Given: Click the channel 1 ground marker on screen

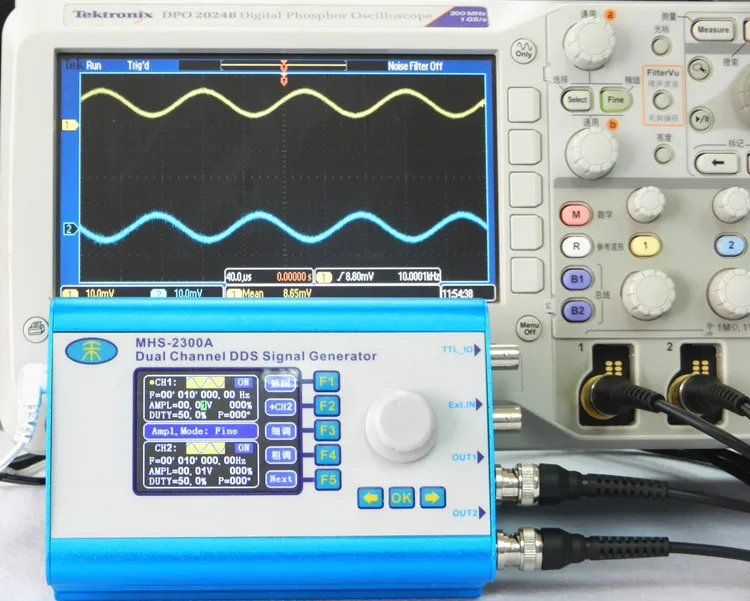Looking at the screenshot, I should (70, 125).
